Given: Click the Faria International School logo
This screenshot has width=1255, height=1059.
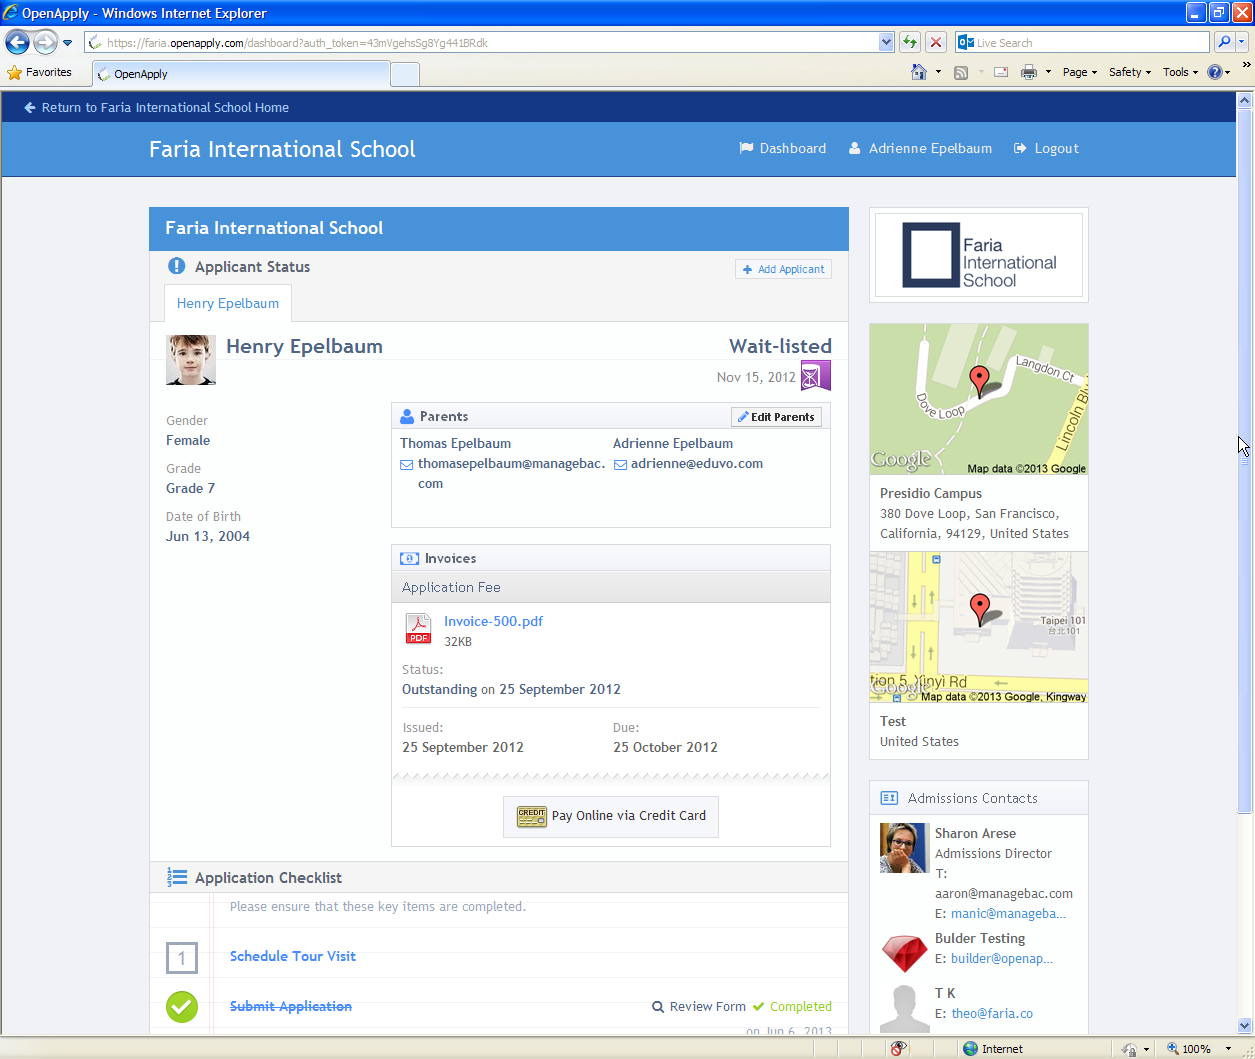Looking at the screenshot, I should (979, 255).
